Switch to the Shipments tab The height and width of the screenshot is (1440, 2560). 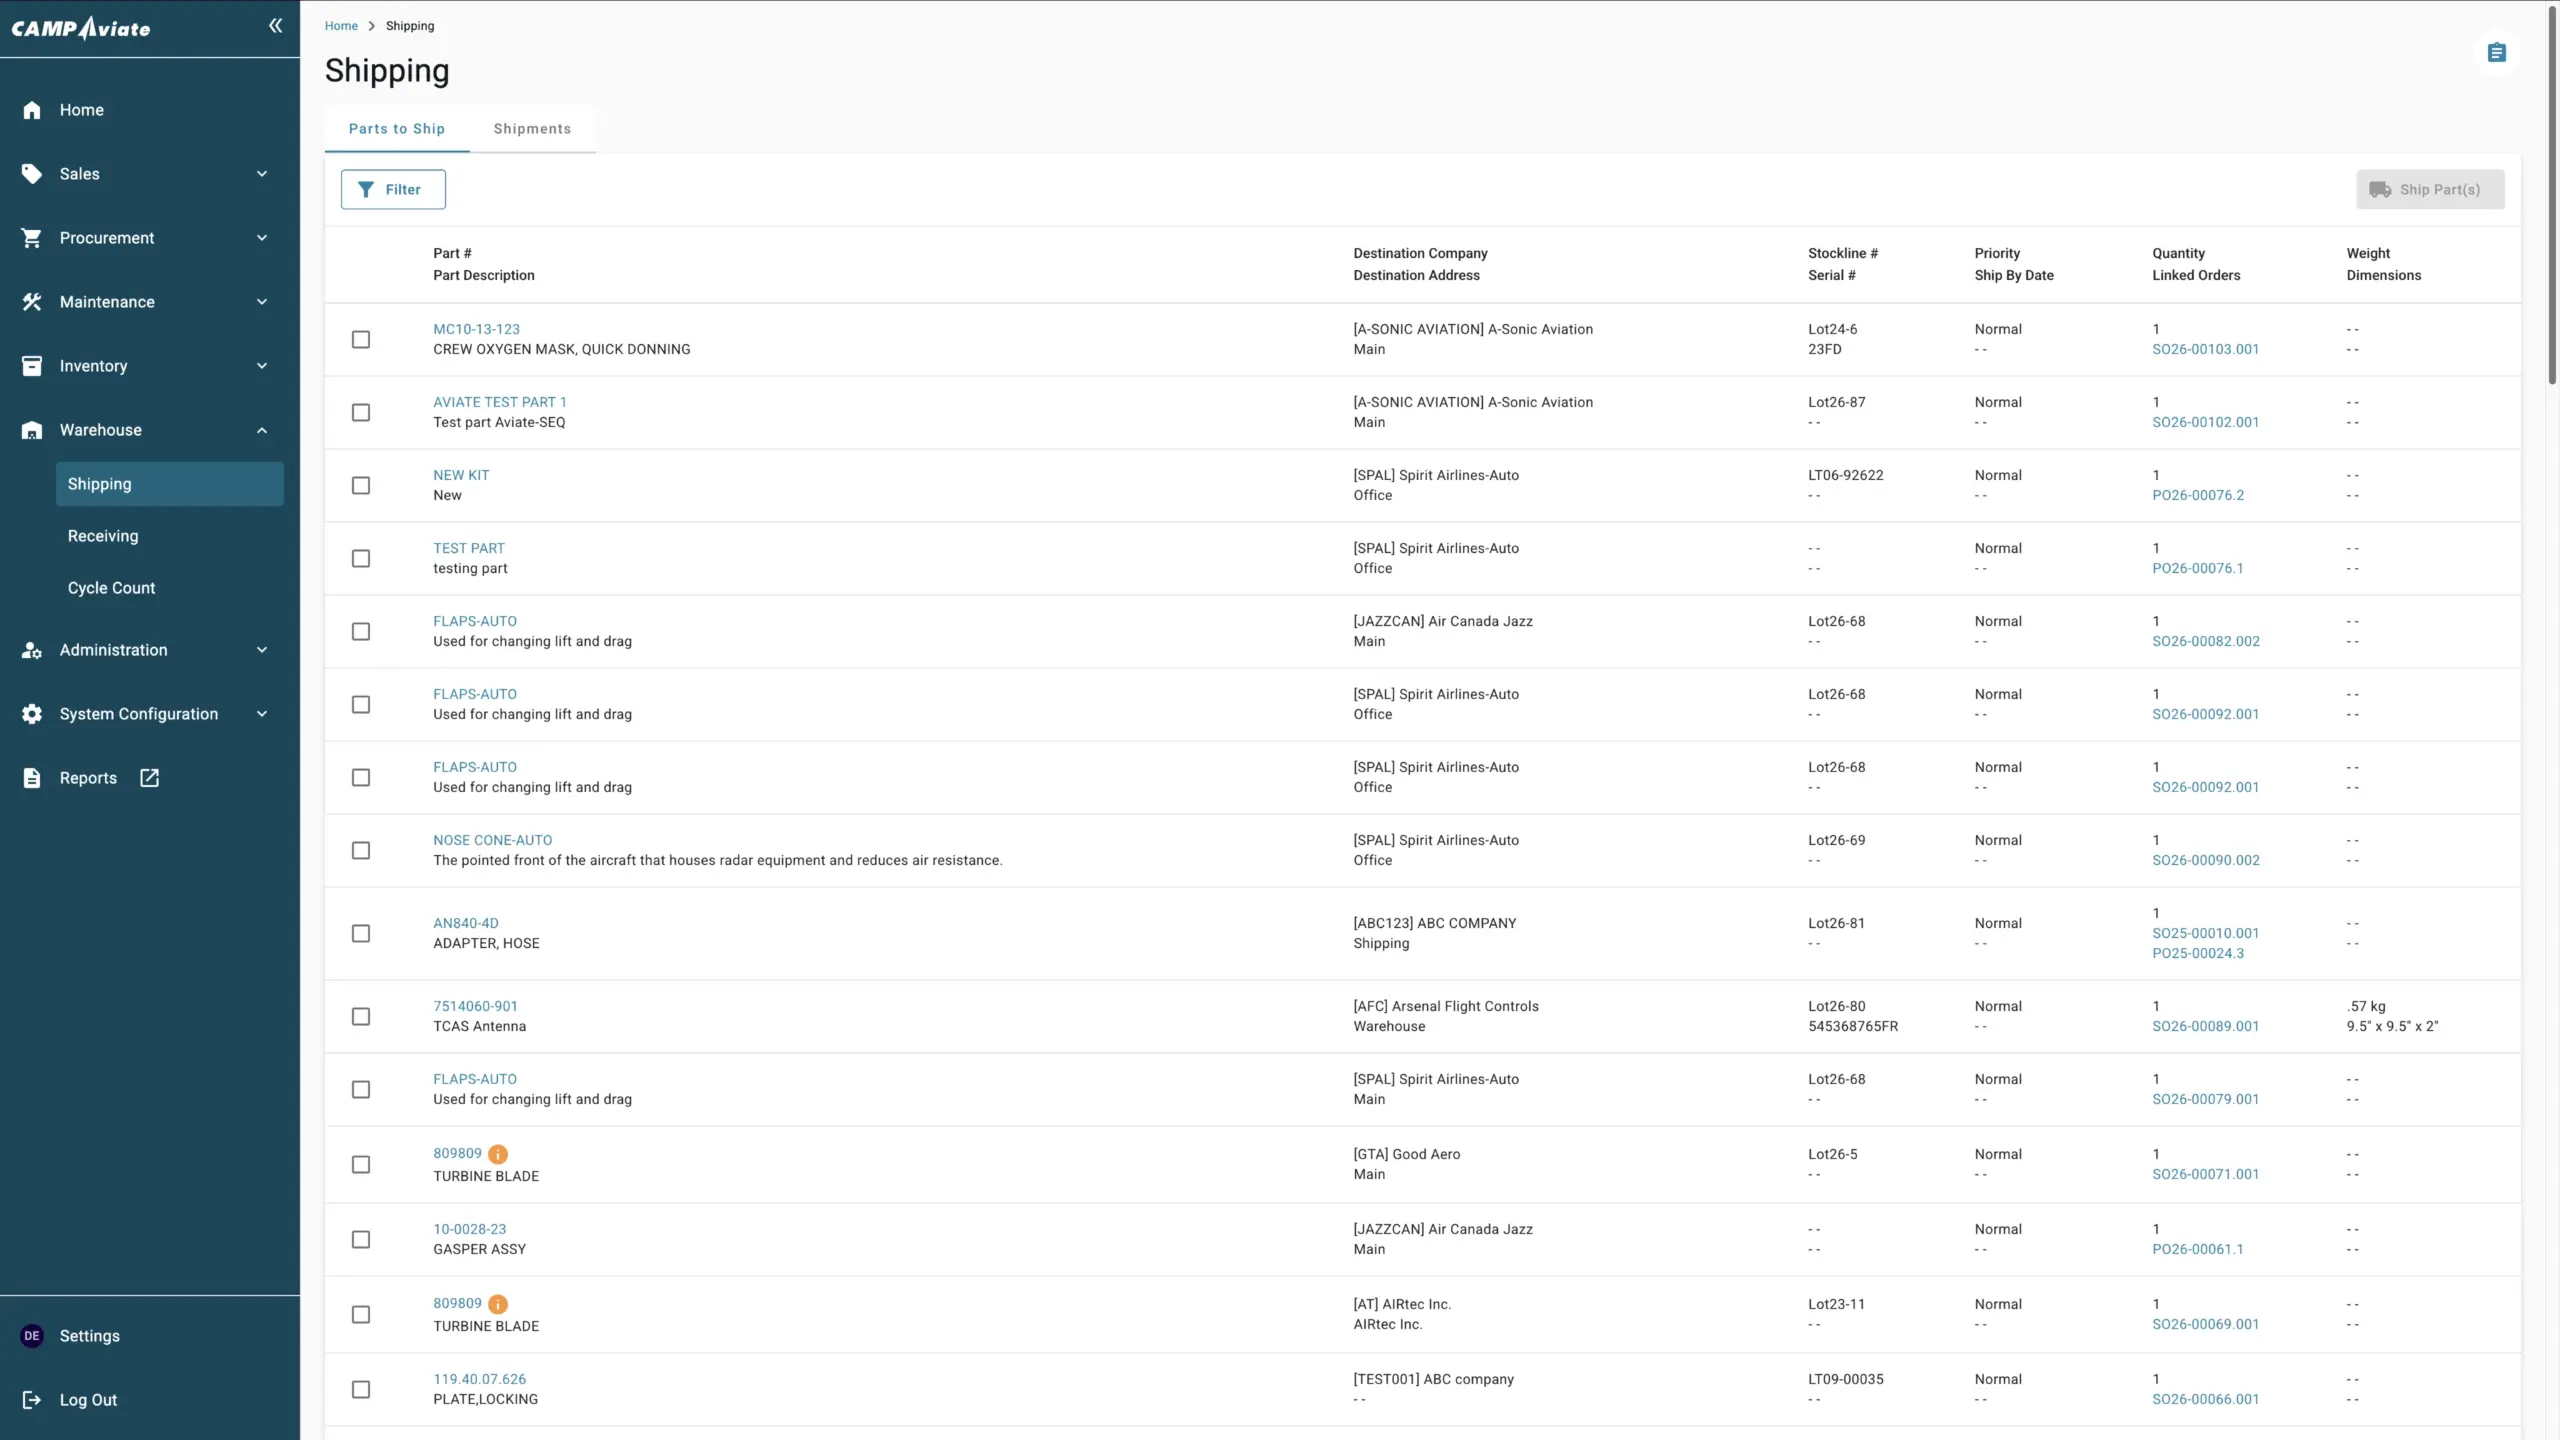[x=532, y=129]
